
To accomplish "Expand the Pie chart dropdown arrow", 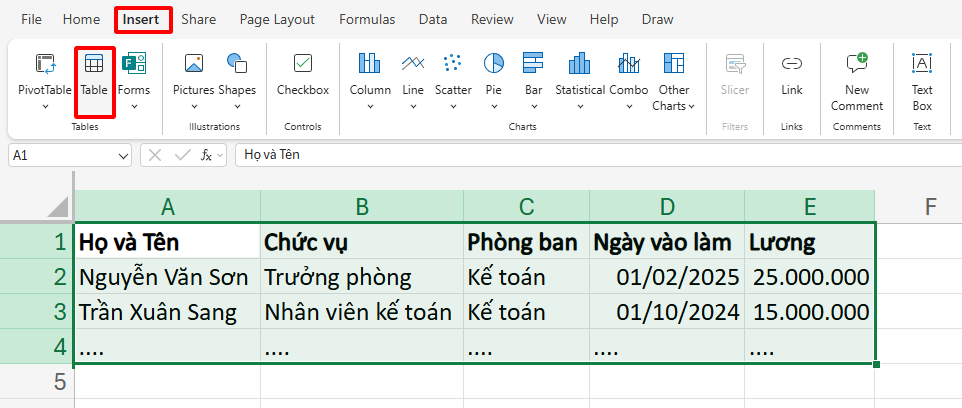I will click(494, 106).
